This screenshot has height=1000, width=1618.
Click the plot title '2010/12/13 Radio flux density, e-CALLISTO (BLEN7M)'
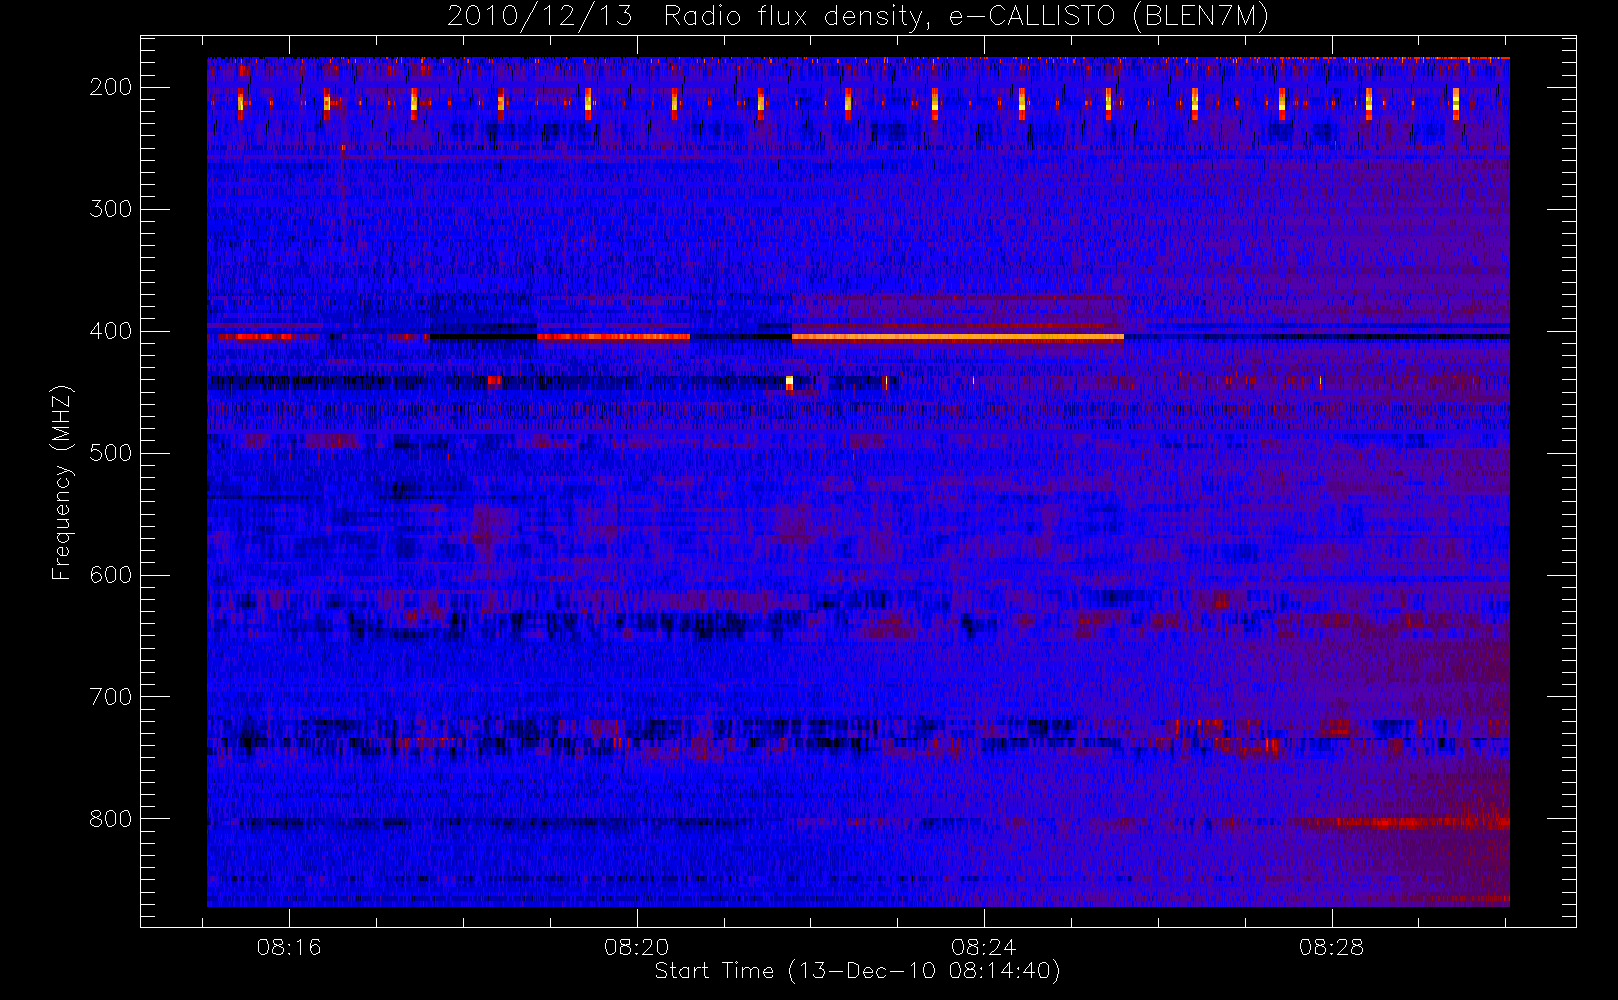click(x=857, y=17)
